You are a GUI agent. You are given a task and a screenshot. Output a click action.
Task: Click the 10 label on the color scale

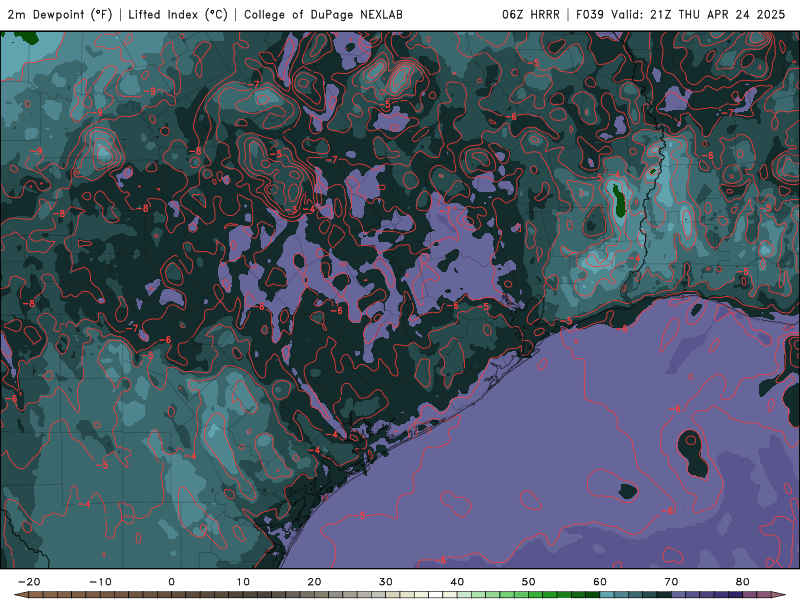click(x=243, y=582)
